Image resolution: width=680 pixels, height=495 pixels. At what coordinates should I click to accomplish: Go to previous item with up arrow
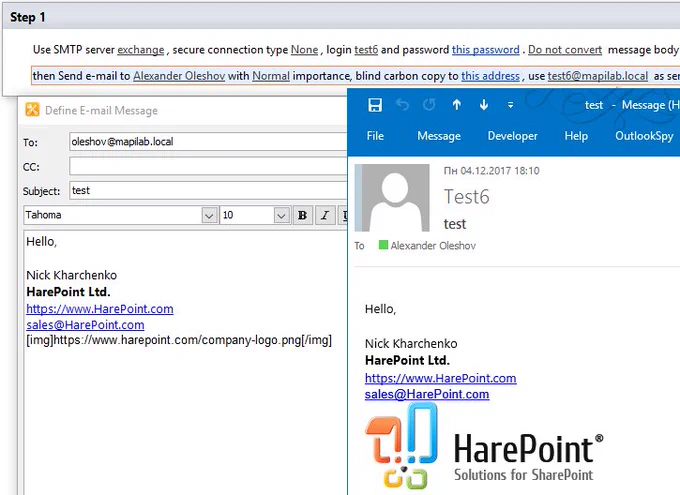pos(457,105)
